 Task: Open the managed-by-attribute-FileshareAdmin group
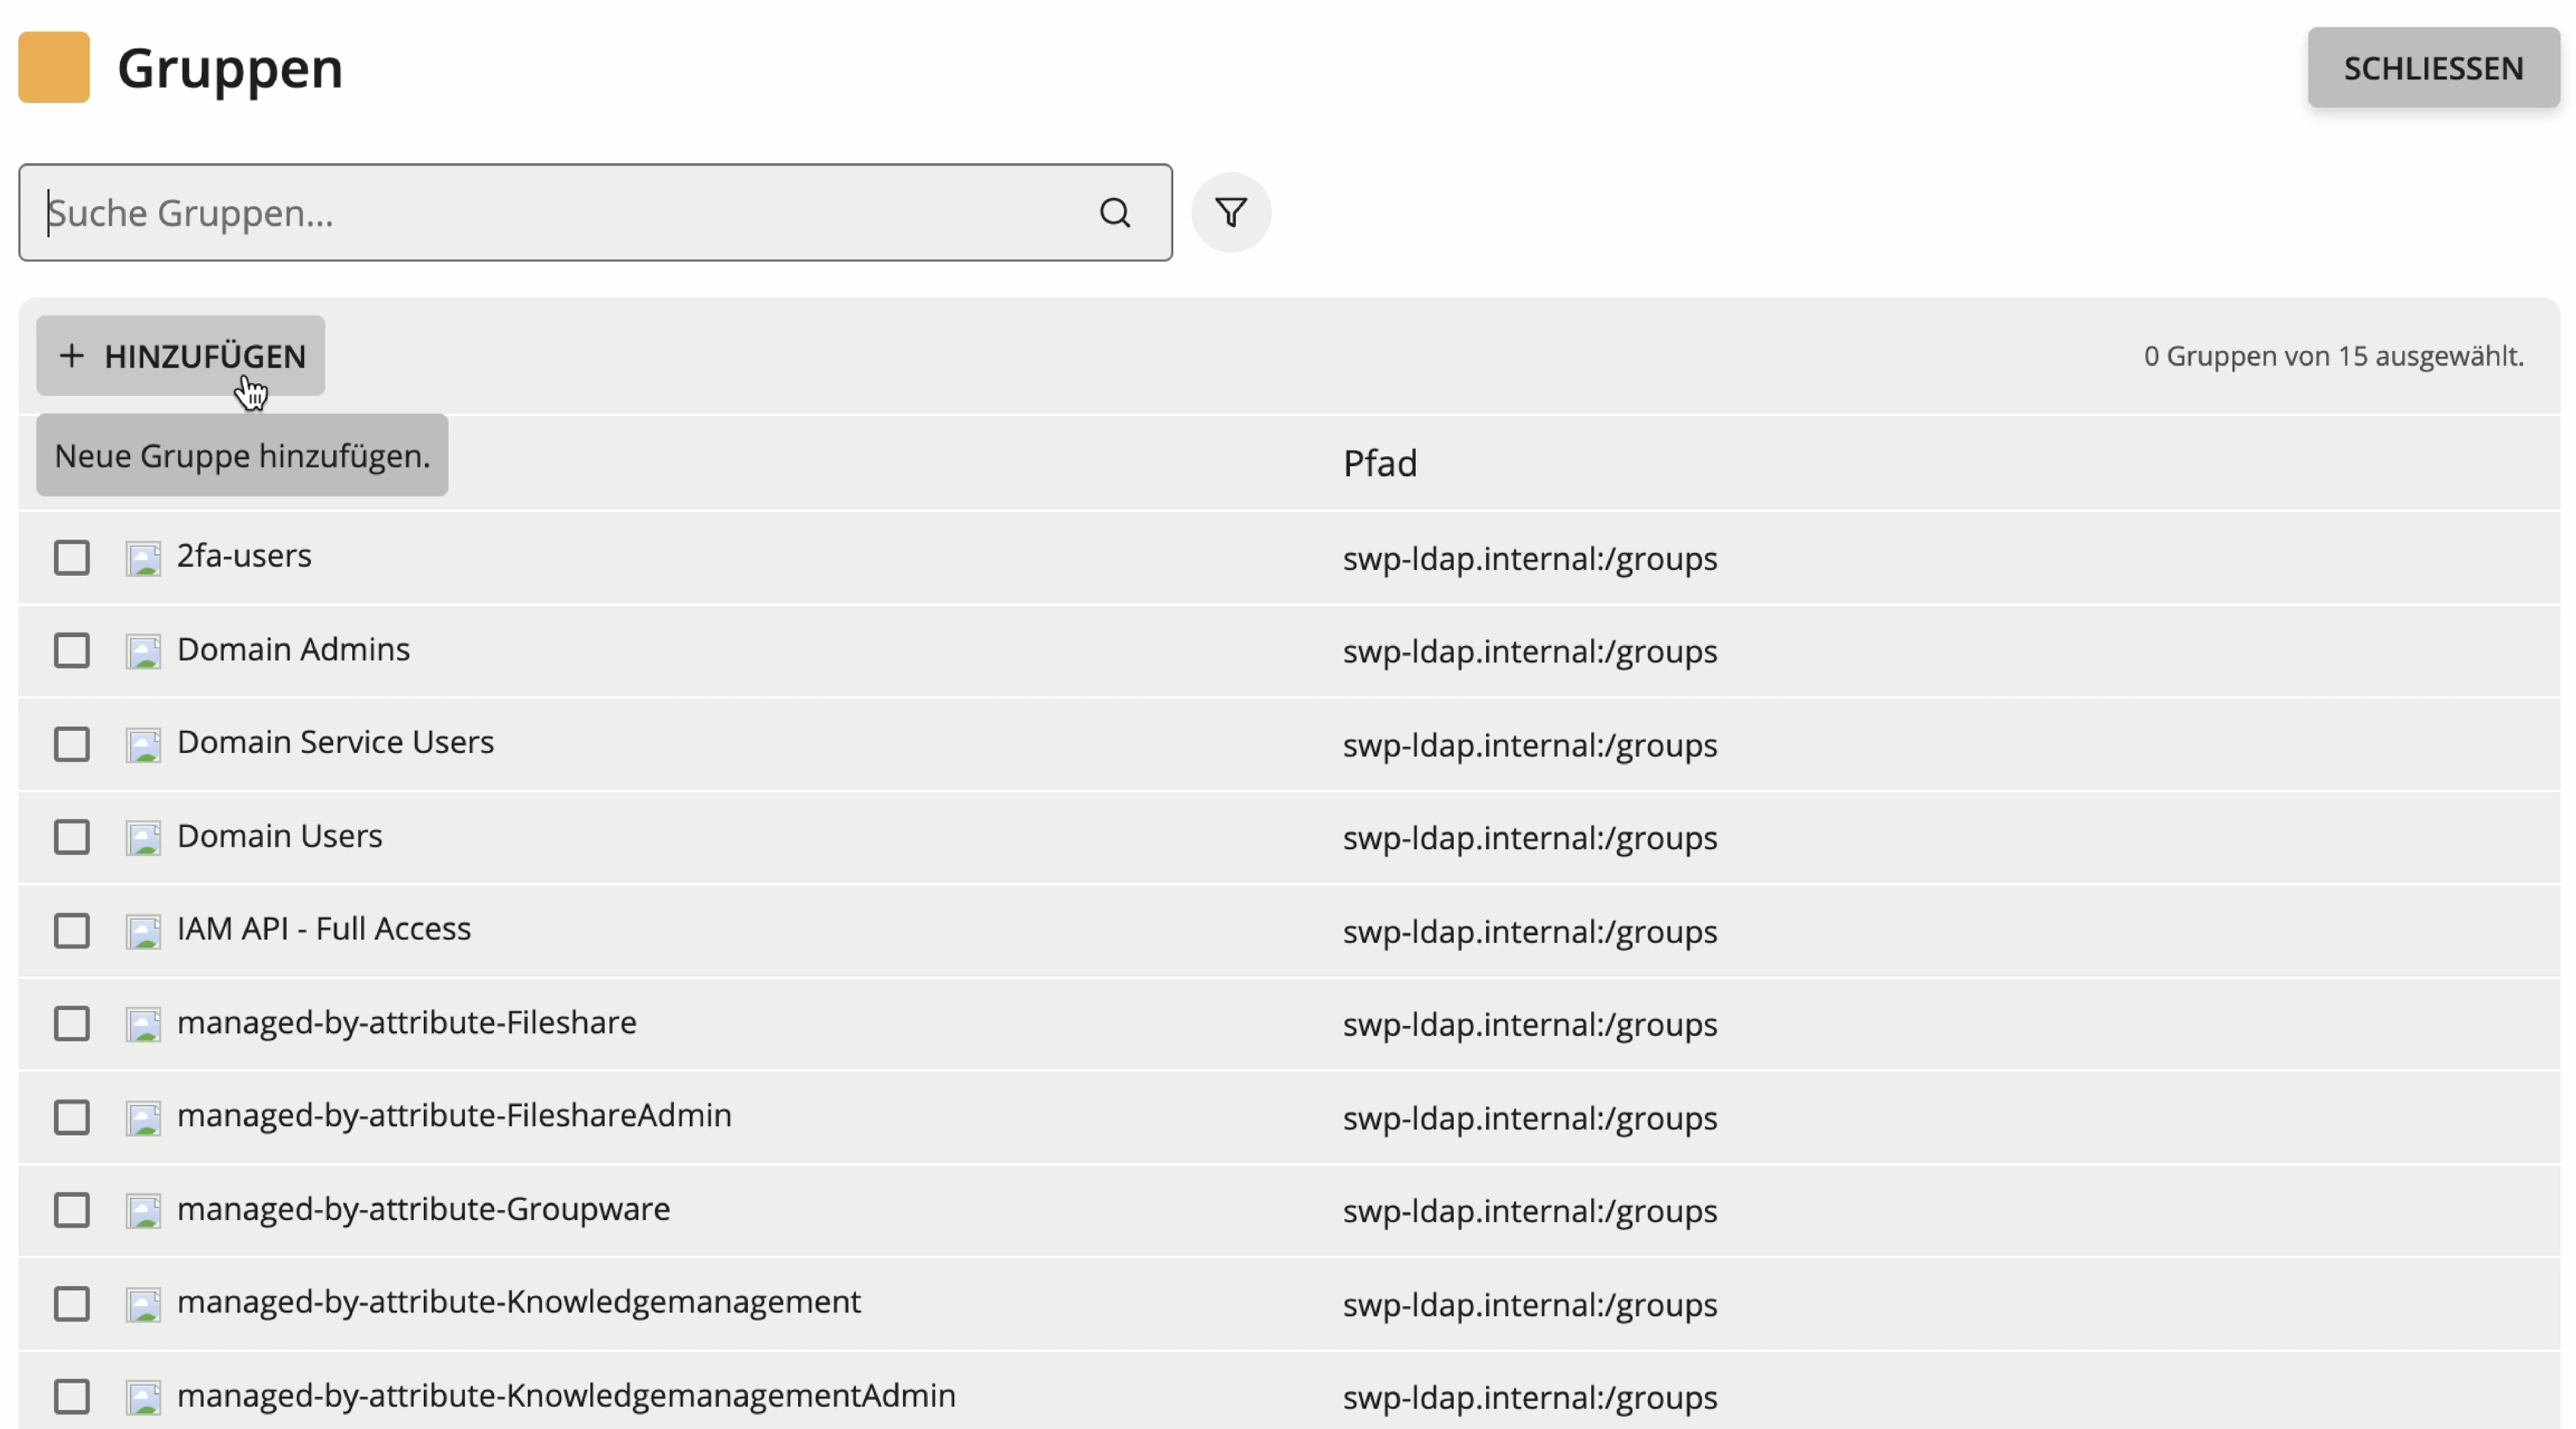pos(454,1115)
